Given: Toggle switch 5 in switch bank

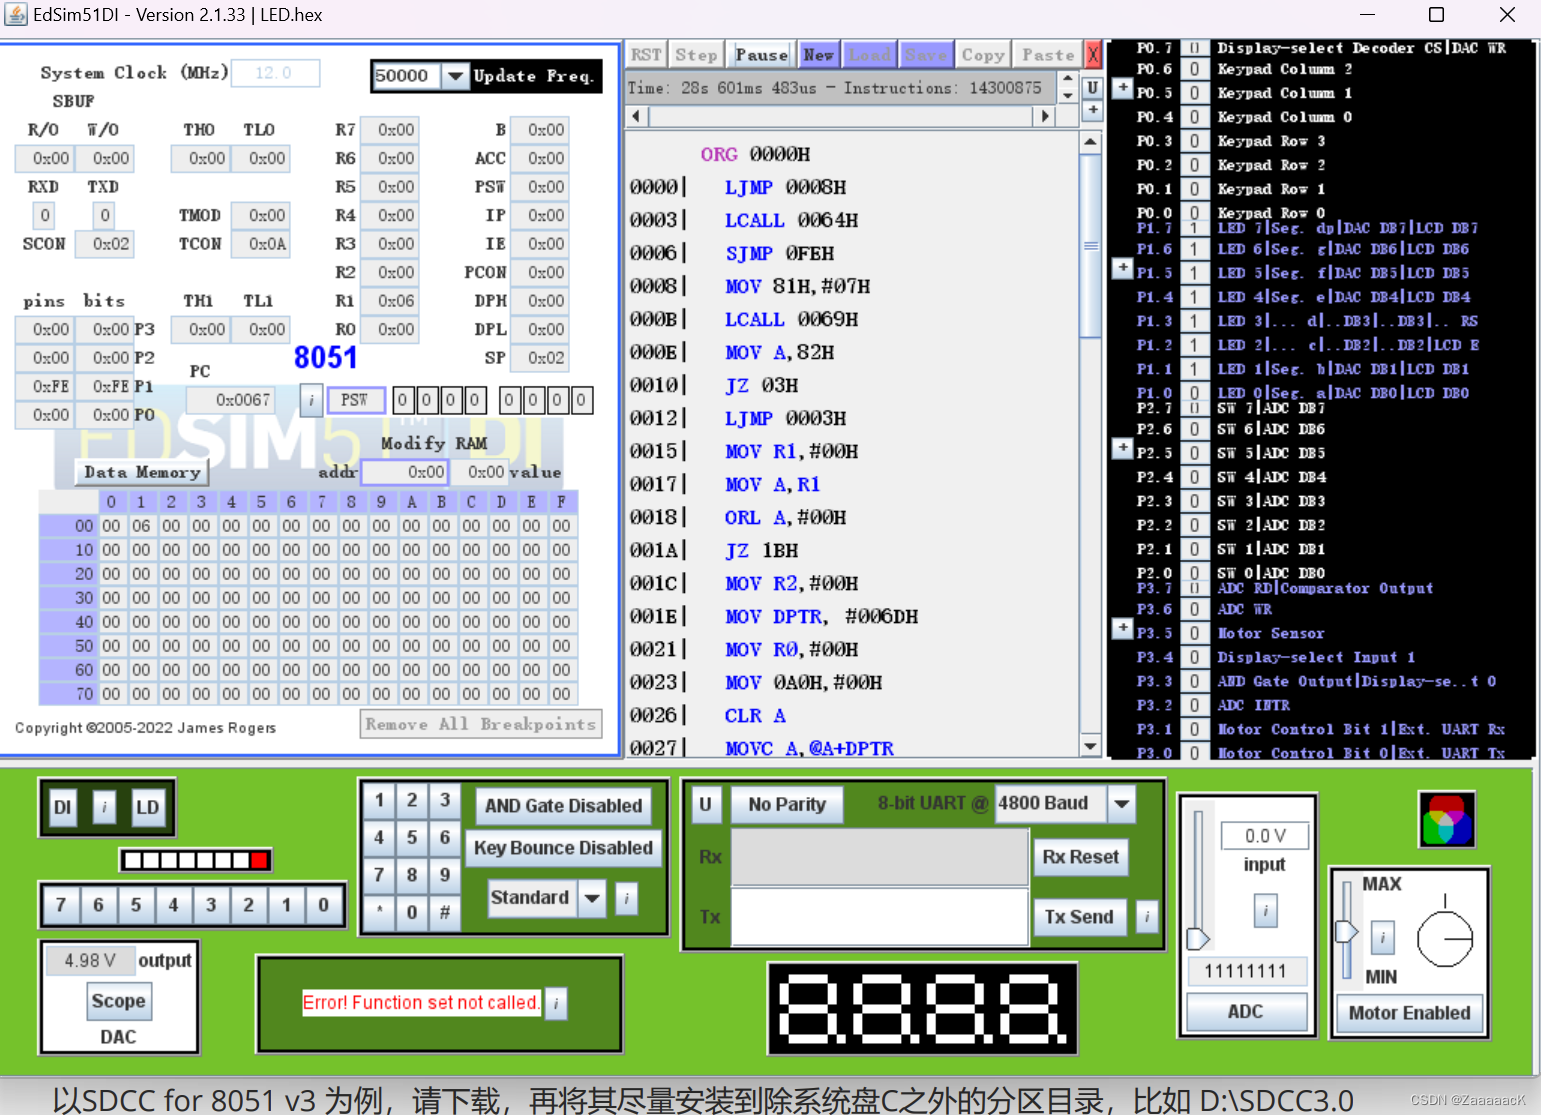Looking at the screenshot, I should [x=136, y=905].
